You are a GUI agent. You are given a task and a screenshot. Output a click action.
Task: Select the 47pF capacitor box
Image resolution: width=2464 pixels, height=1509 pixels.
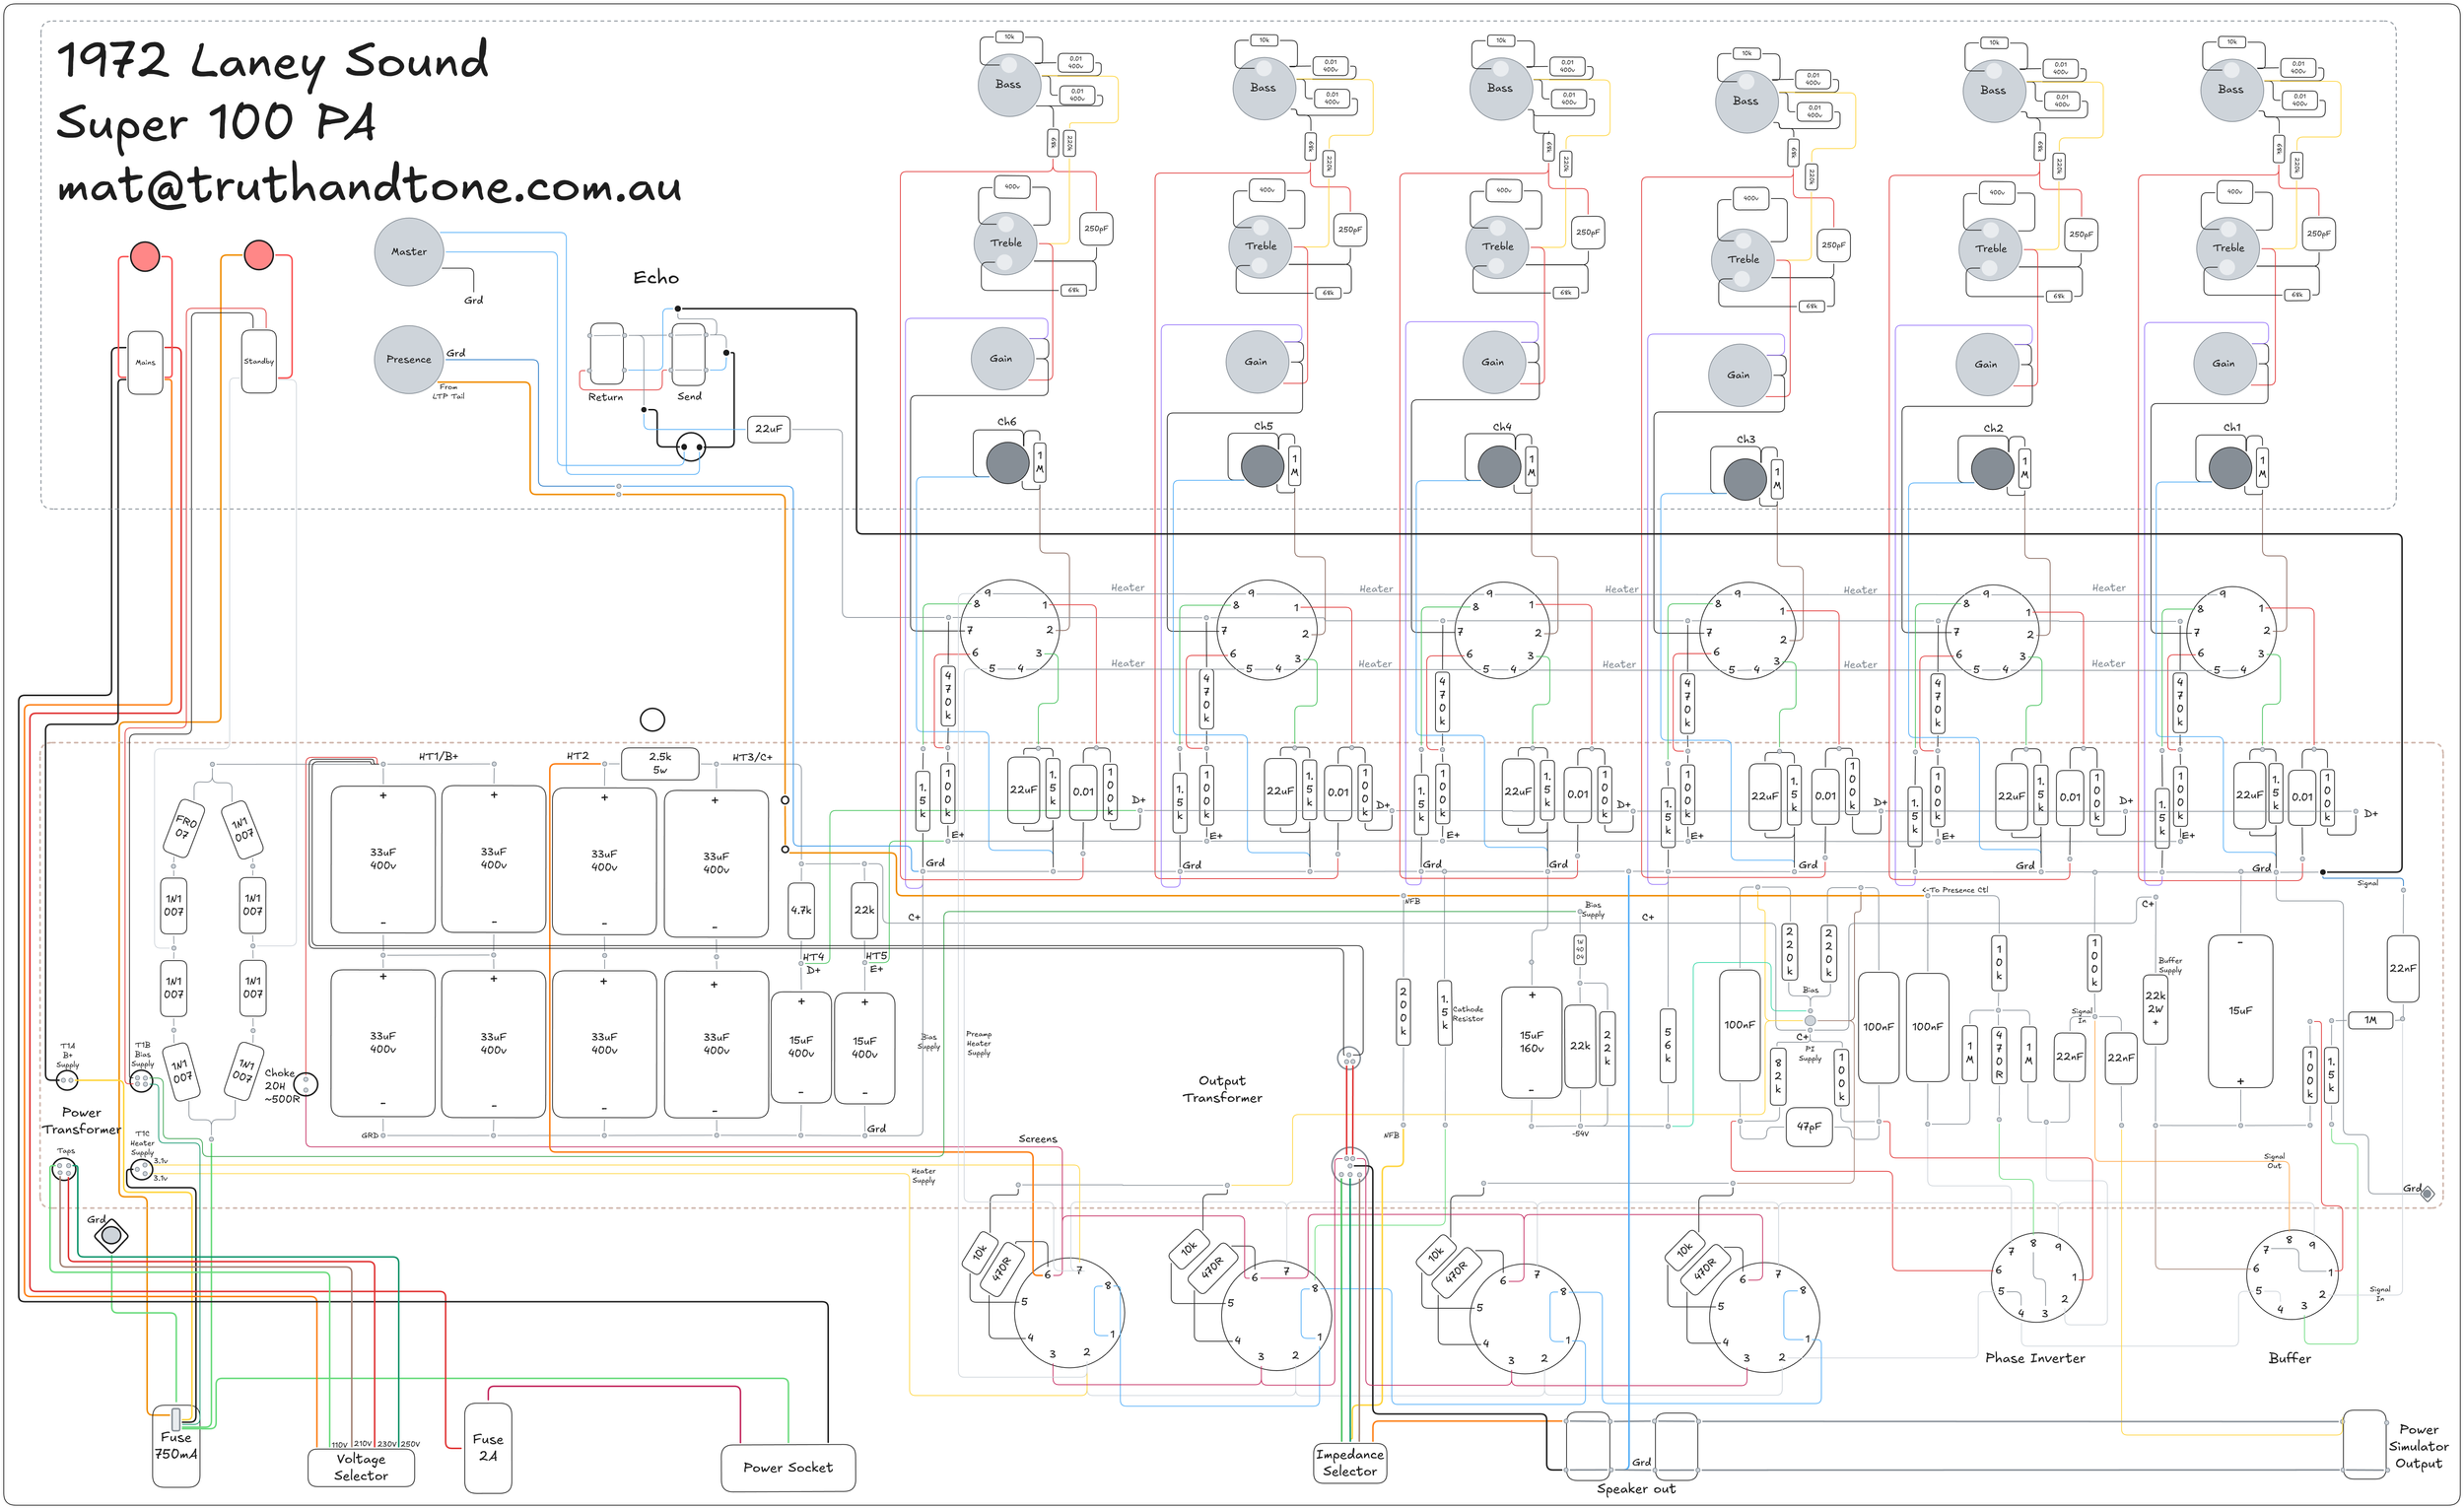(1808, 1126)
